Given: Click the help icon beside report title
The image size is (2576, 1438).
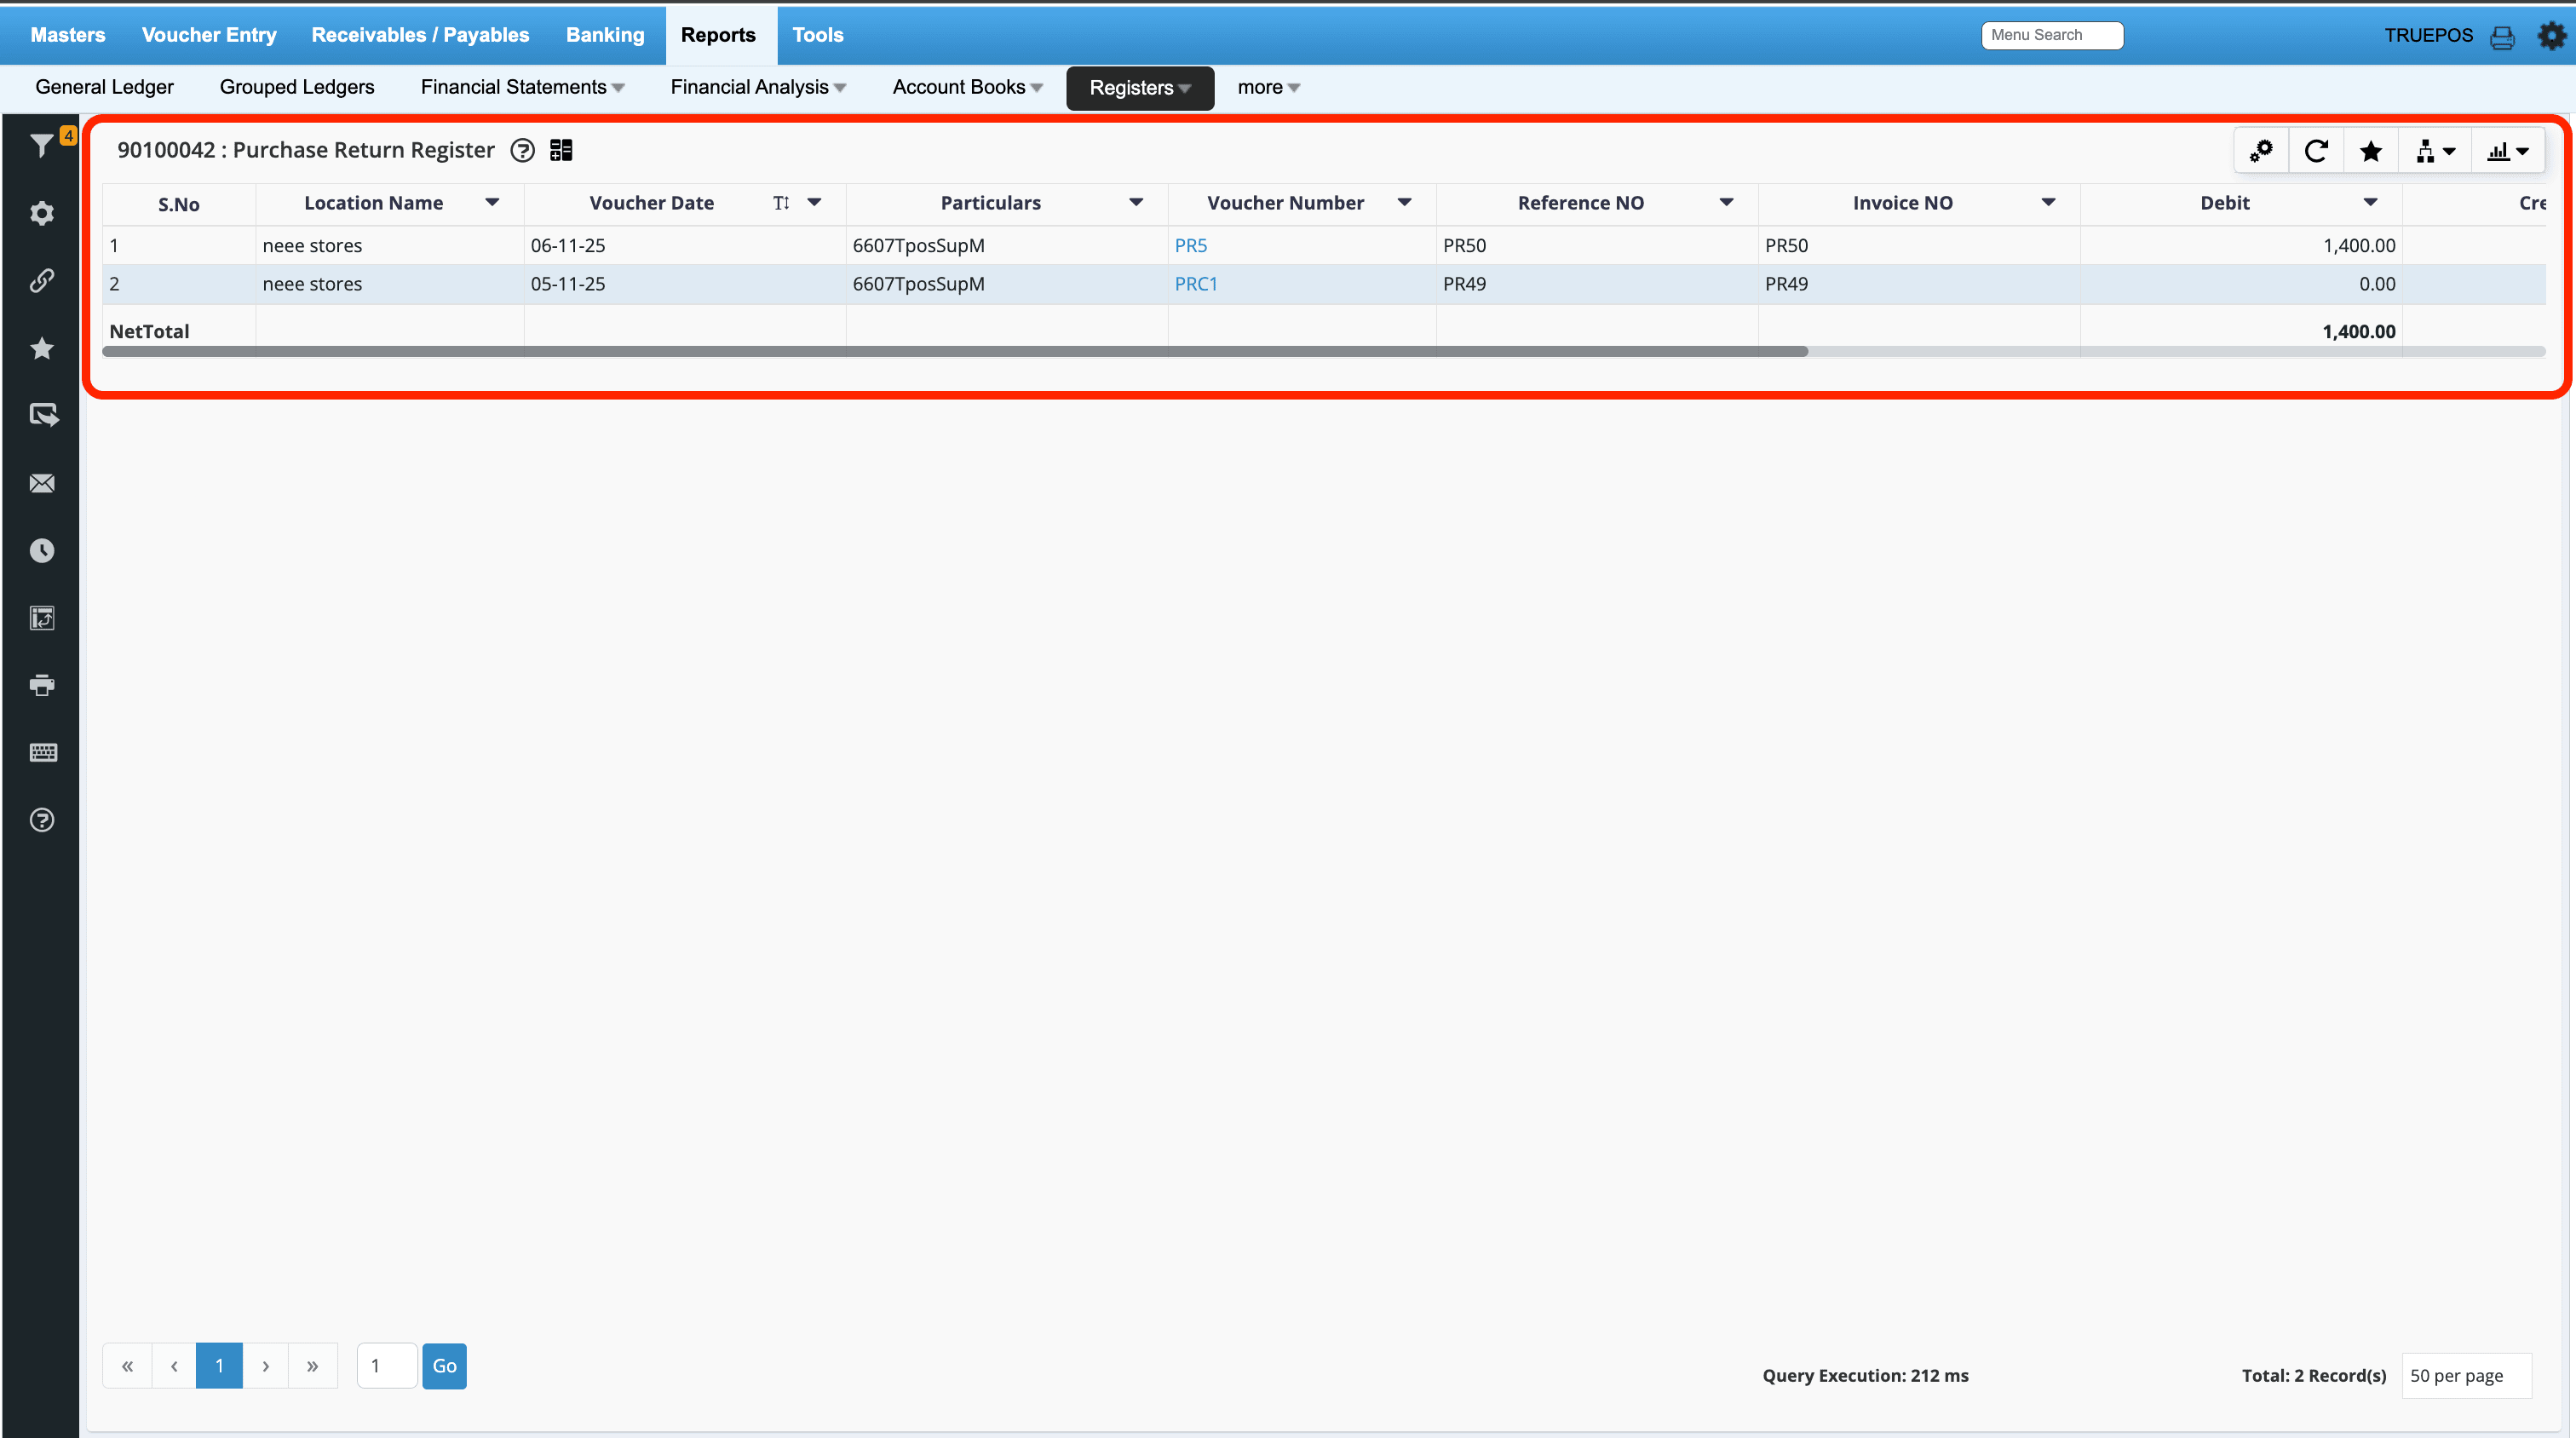Looking at the screenshot, I should (522, 150).
